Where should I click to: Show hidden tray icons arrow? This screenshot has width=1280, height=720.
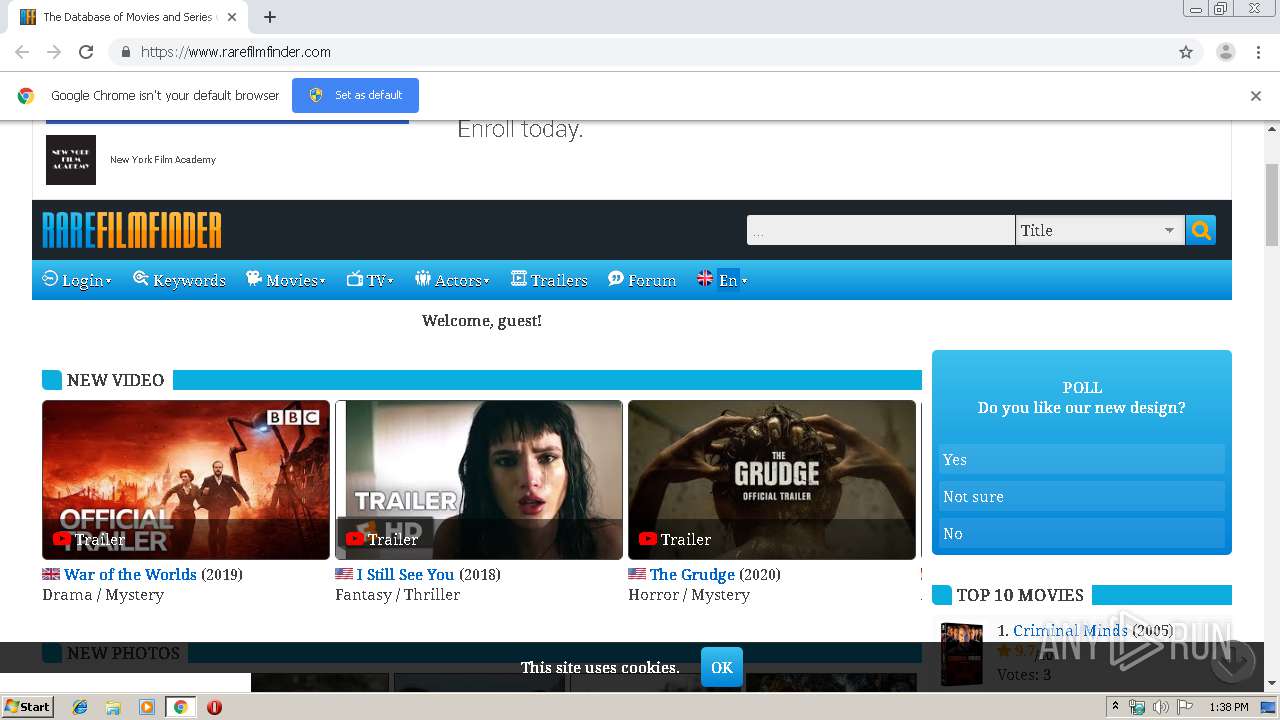click(1117, 707)
